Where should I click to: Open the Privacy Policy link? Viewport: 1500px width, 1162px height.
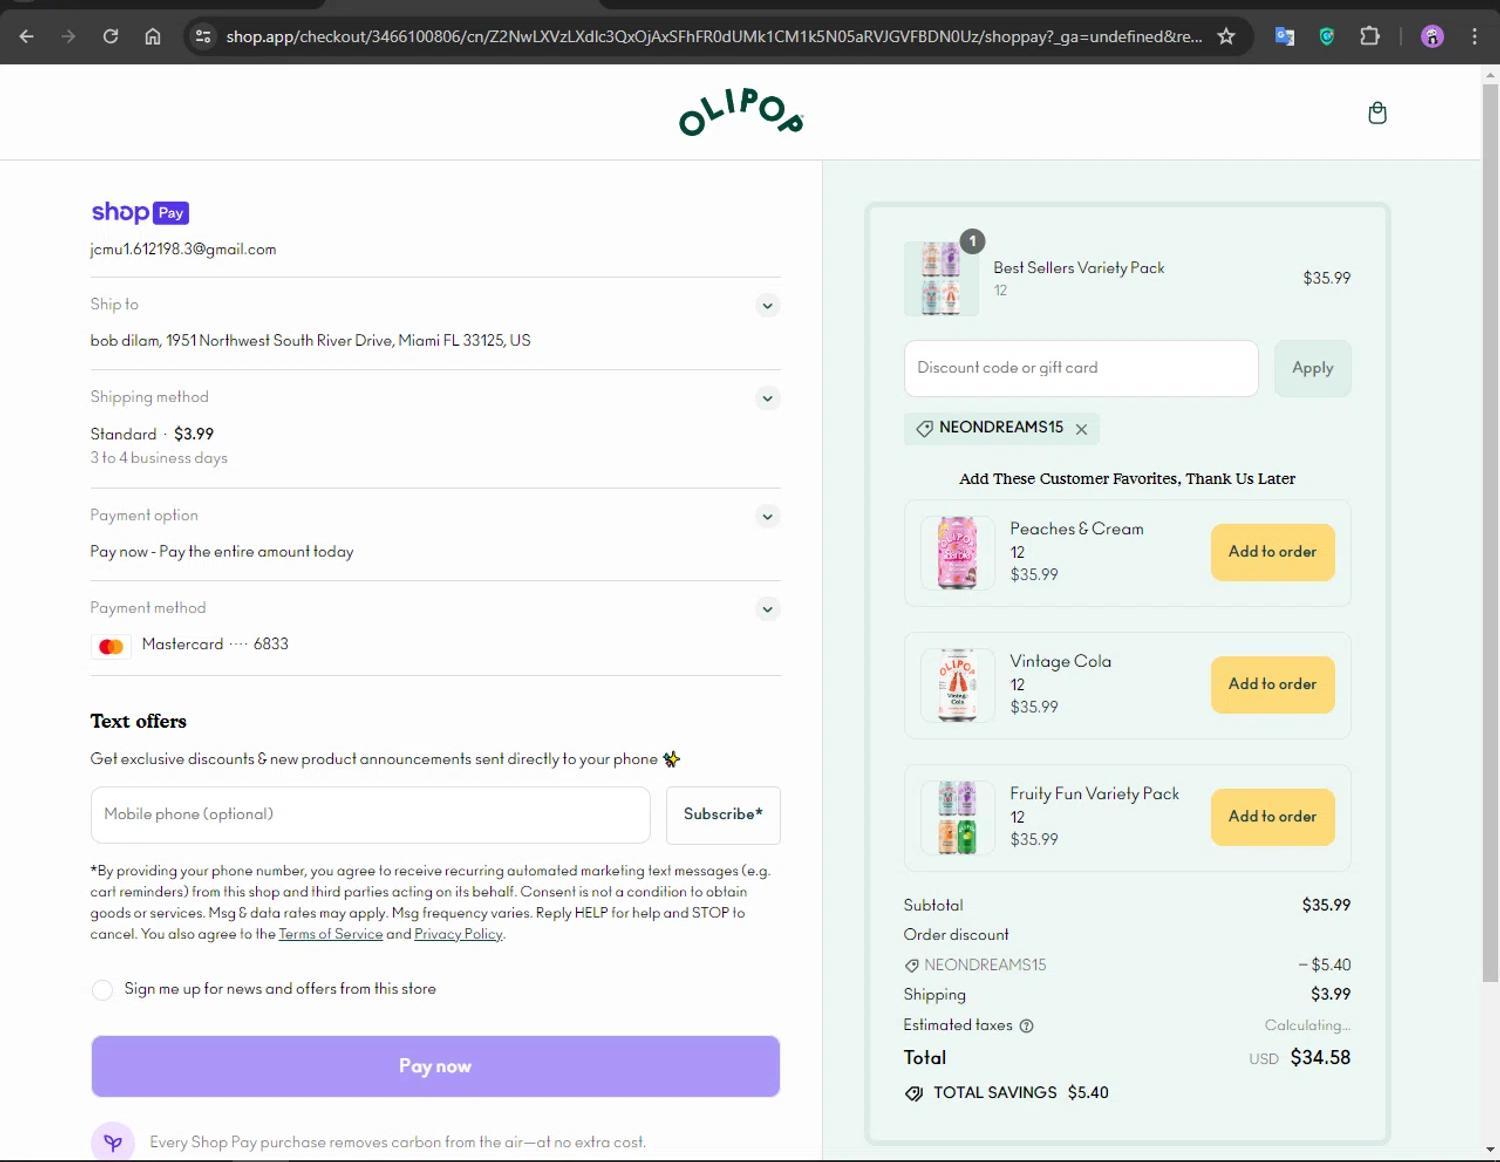458,934
